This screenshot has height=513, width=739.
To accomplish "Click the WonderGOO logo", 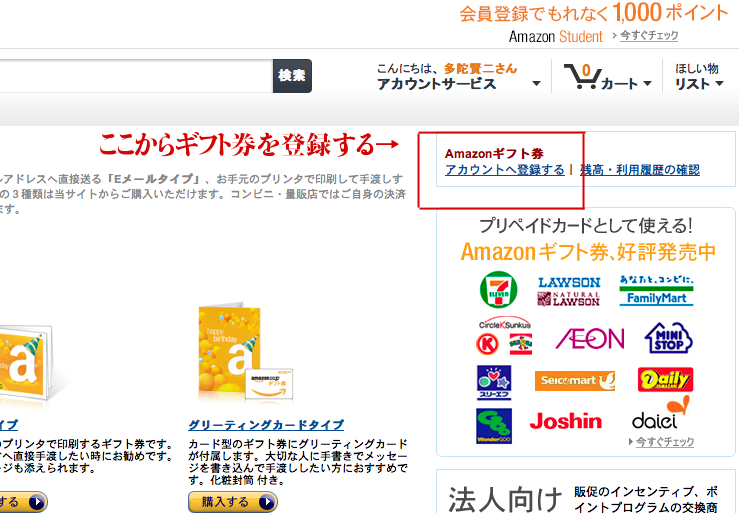I will [493, 426].
